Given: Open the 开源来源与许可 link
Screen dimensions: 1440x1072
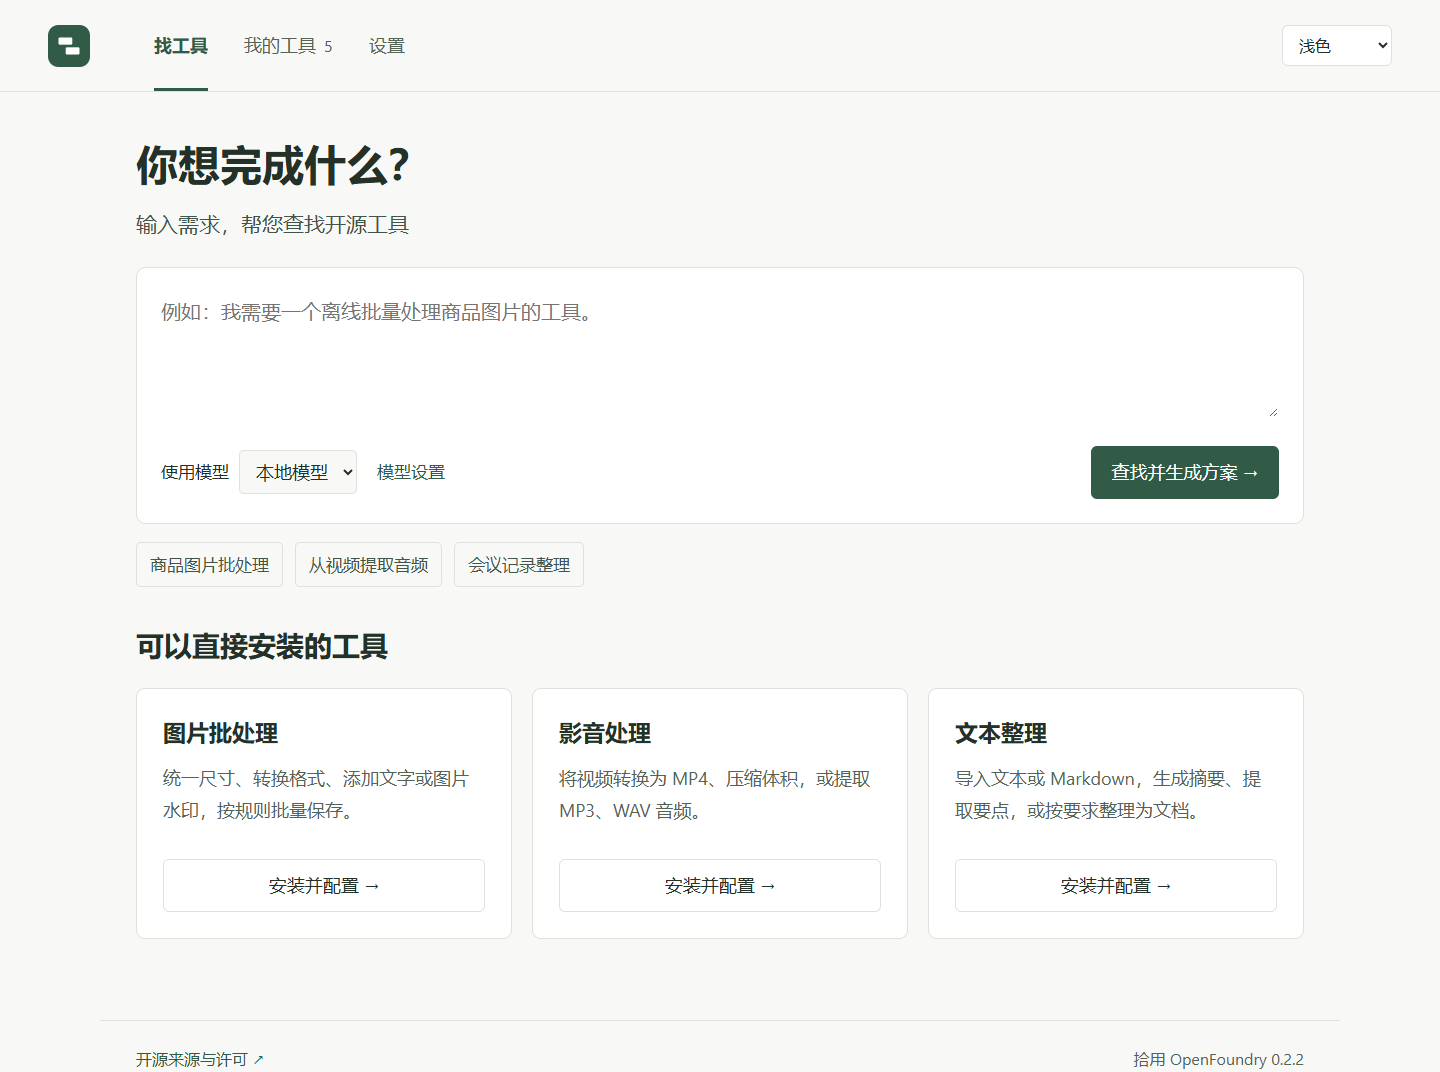Looking at the screenshot, I should (x=200, y=1059).
